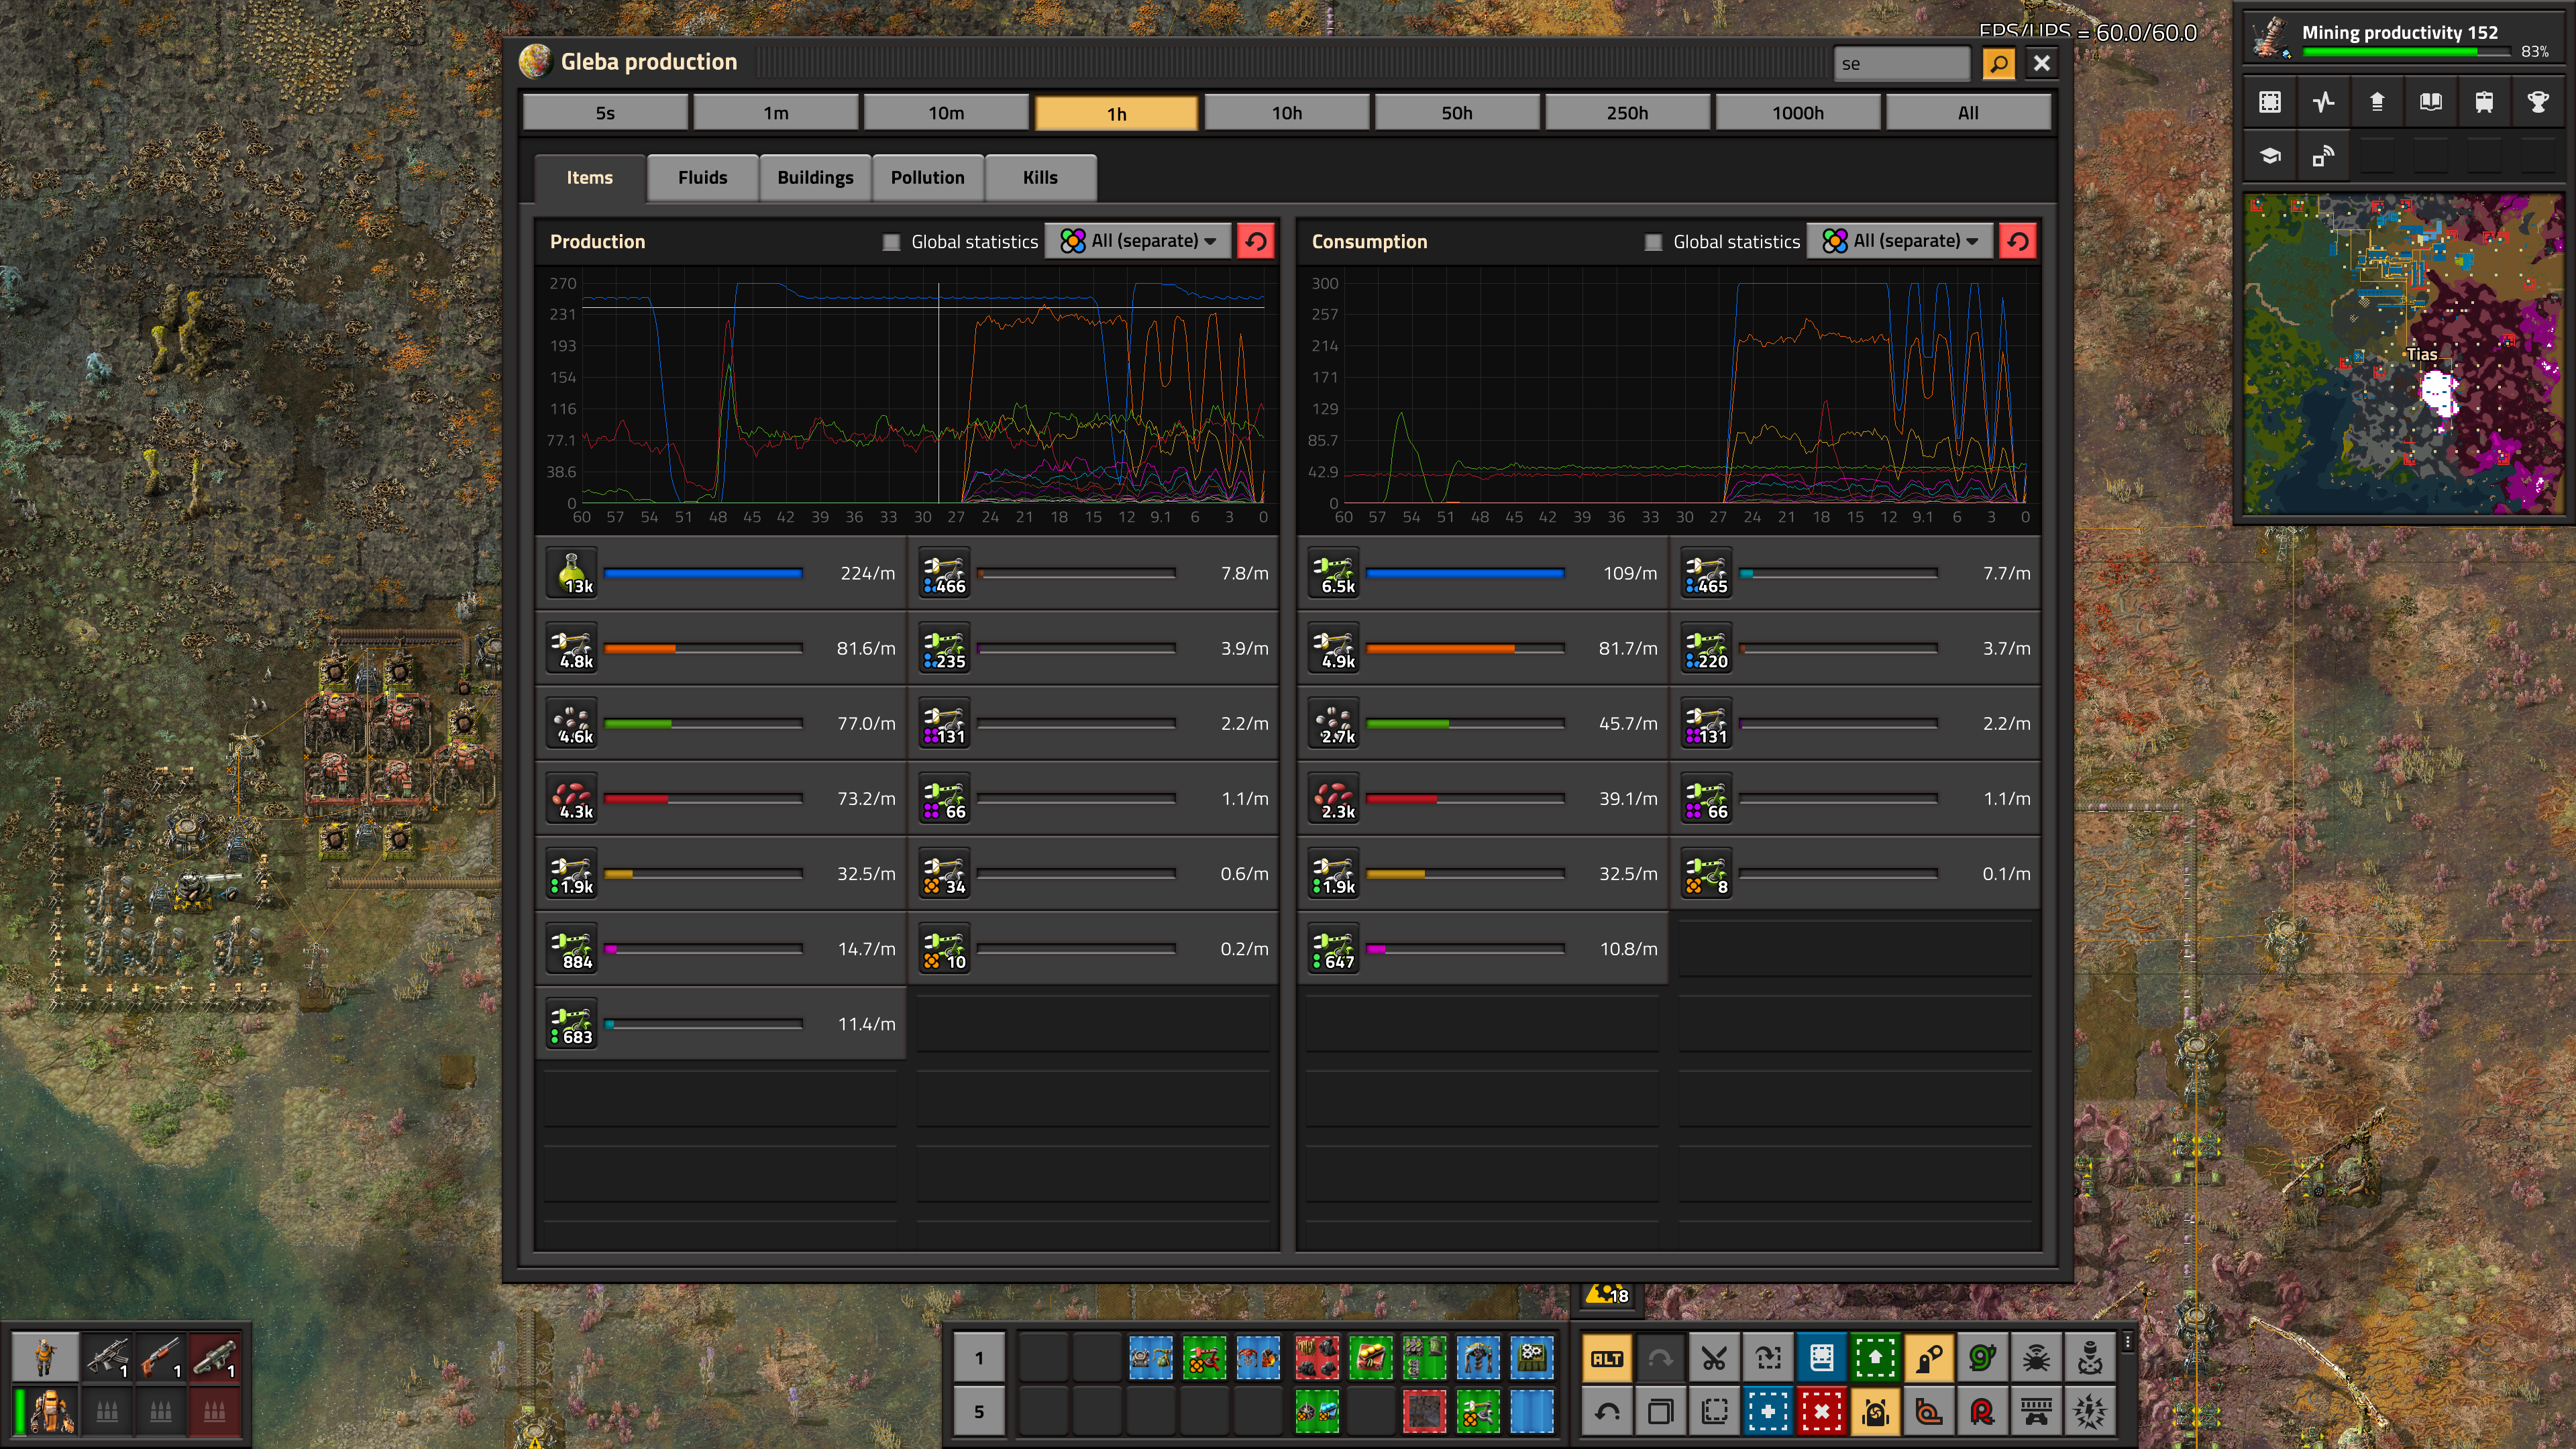The width and height of the screenshot is (2576, 1449).
Task: Switch to the Buildings tab
Action: tap(815, 177)
